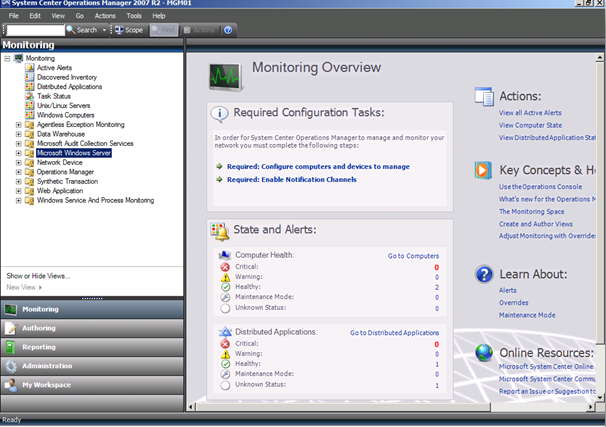Click the Key Concepts play icon

point(483,170)
